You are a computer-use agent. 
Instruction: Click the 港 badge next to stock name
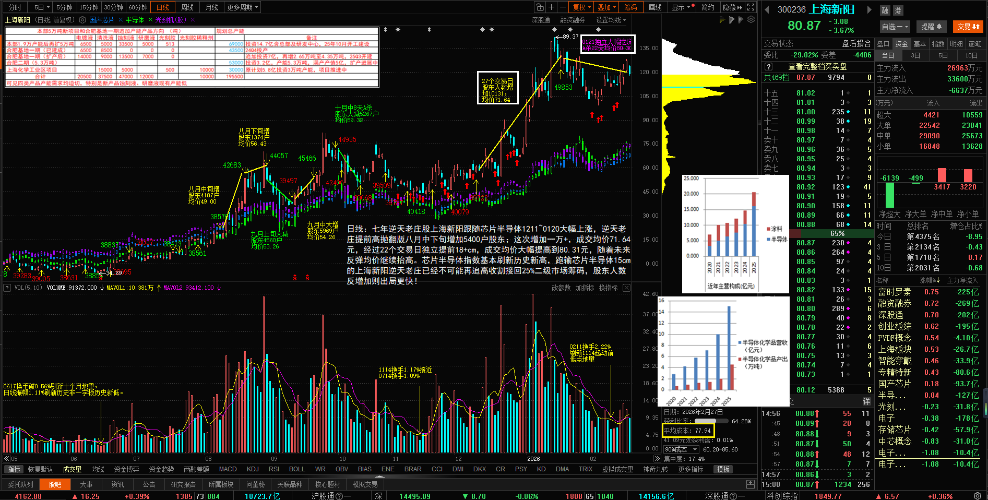tap(898, 9)
